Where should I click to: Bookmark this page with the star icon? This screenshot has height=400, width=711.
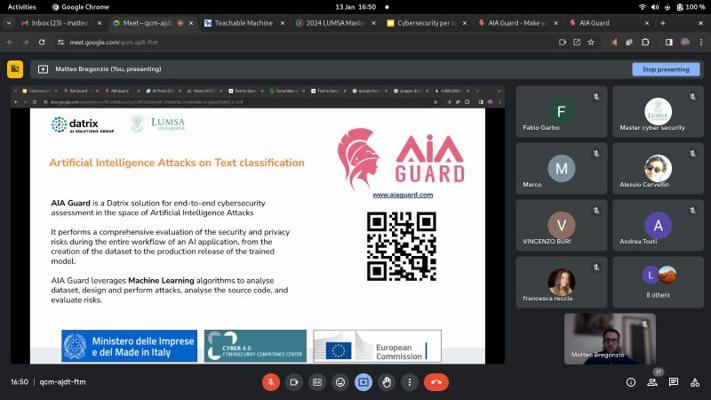pos(591,42)
